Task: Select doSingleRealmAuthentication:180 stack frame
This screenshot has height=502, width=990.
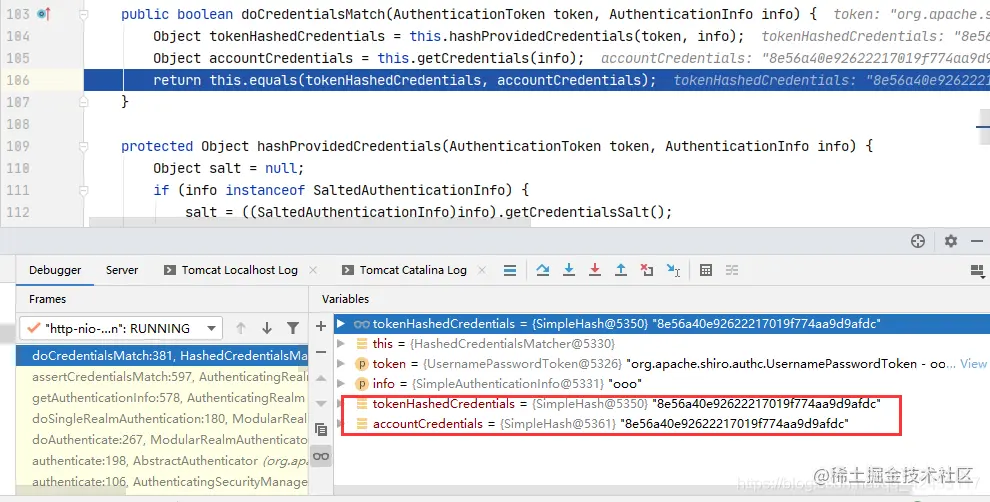Action: point(162,419)
